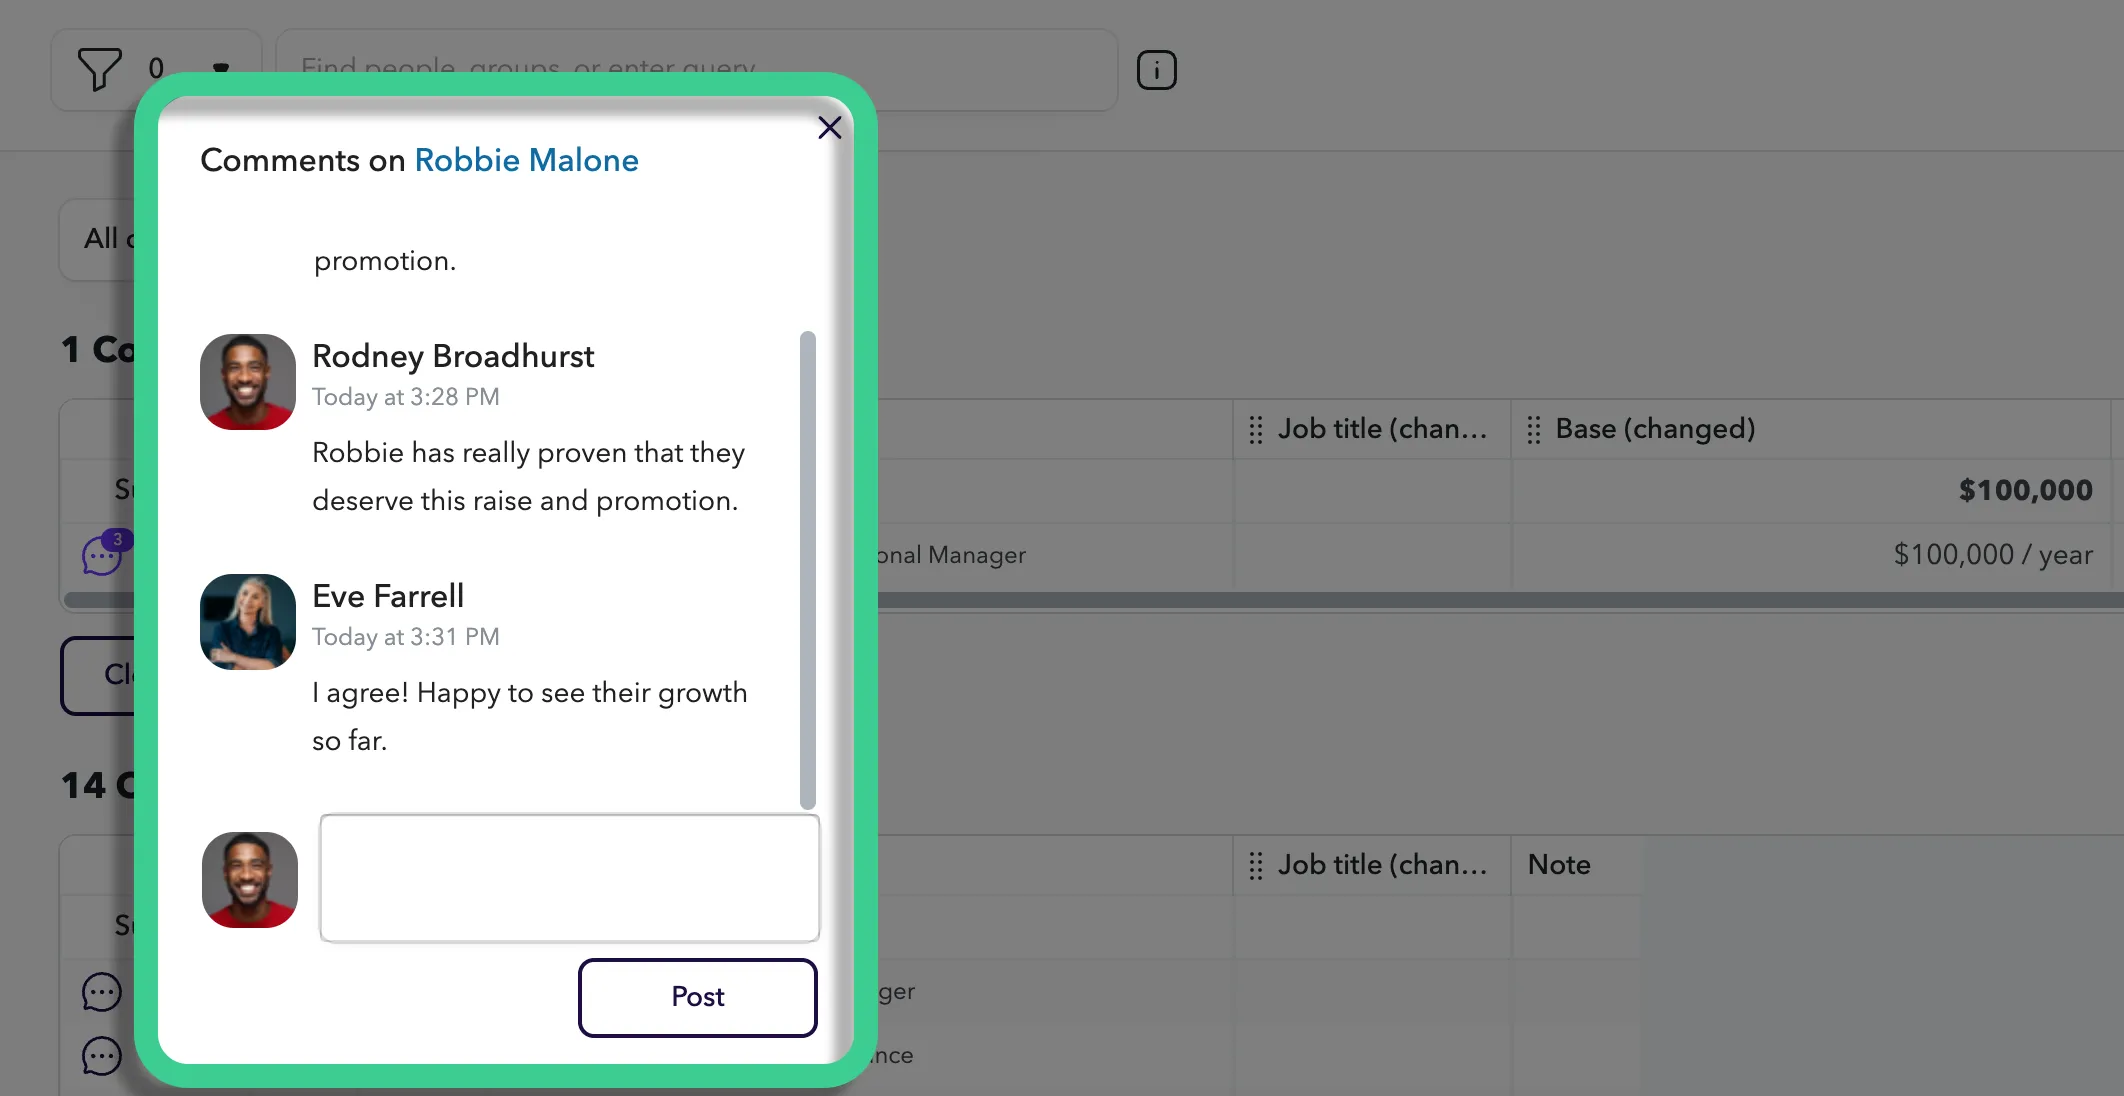Click Eve Farrell's name in comments
Image resolution: width=2124 pixels, height=1096 pixels.
pos(388,596)
